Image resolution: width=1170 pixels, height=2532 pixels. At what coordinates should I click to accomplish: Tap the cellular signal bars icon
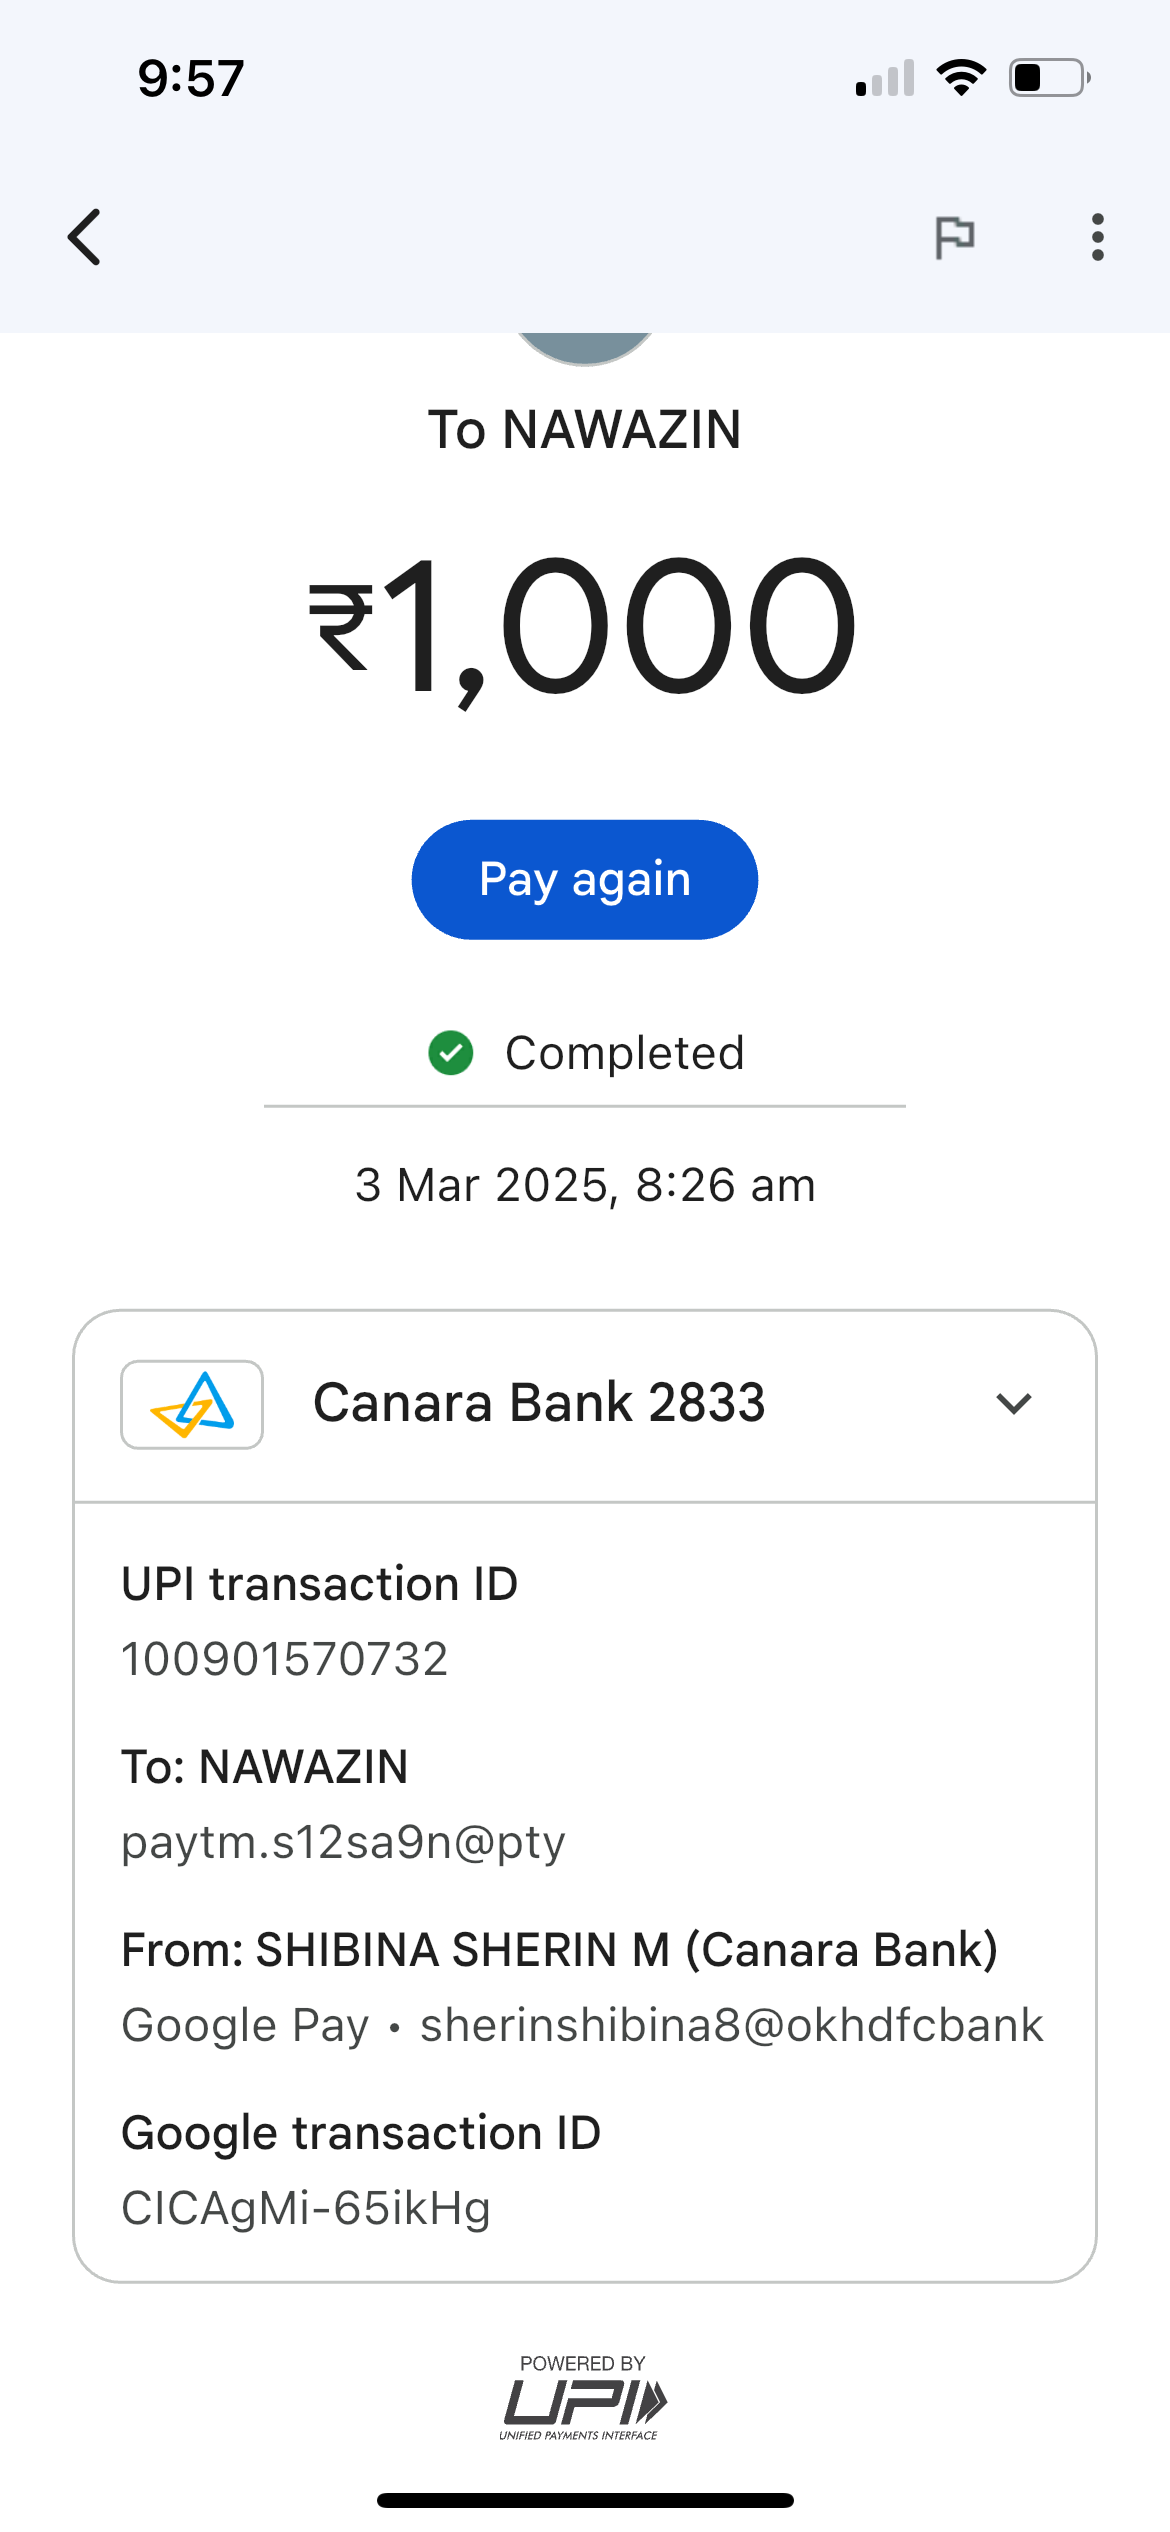(x=885, y=79)
